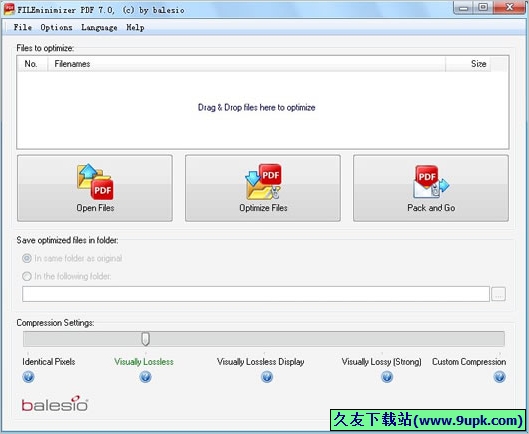529x434 pixels.
Task: Select 'In the following folder' radio
Action: tap(27, 276)
